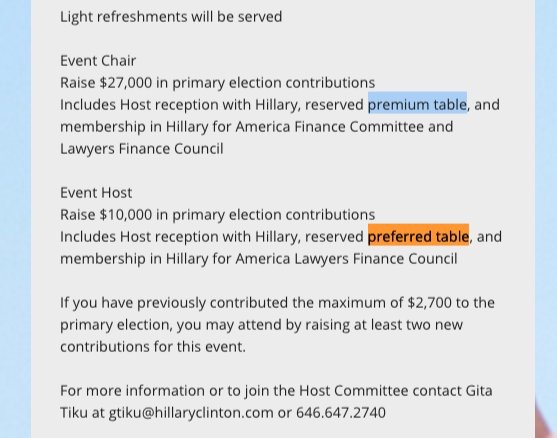The width and height of the screenshot is (557, 438).
Task: Click the '$10,000' amount text
Action: [x=125, y=215]
